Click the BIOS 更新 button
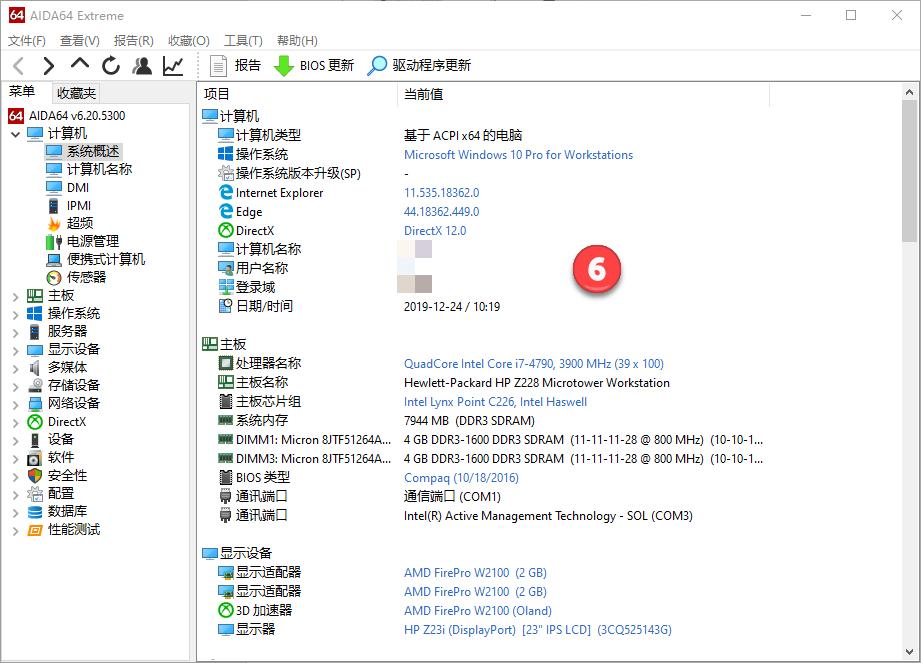Image resolution: width=921 pixels, height=663 pixels. [x=314, y=66]
